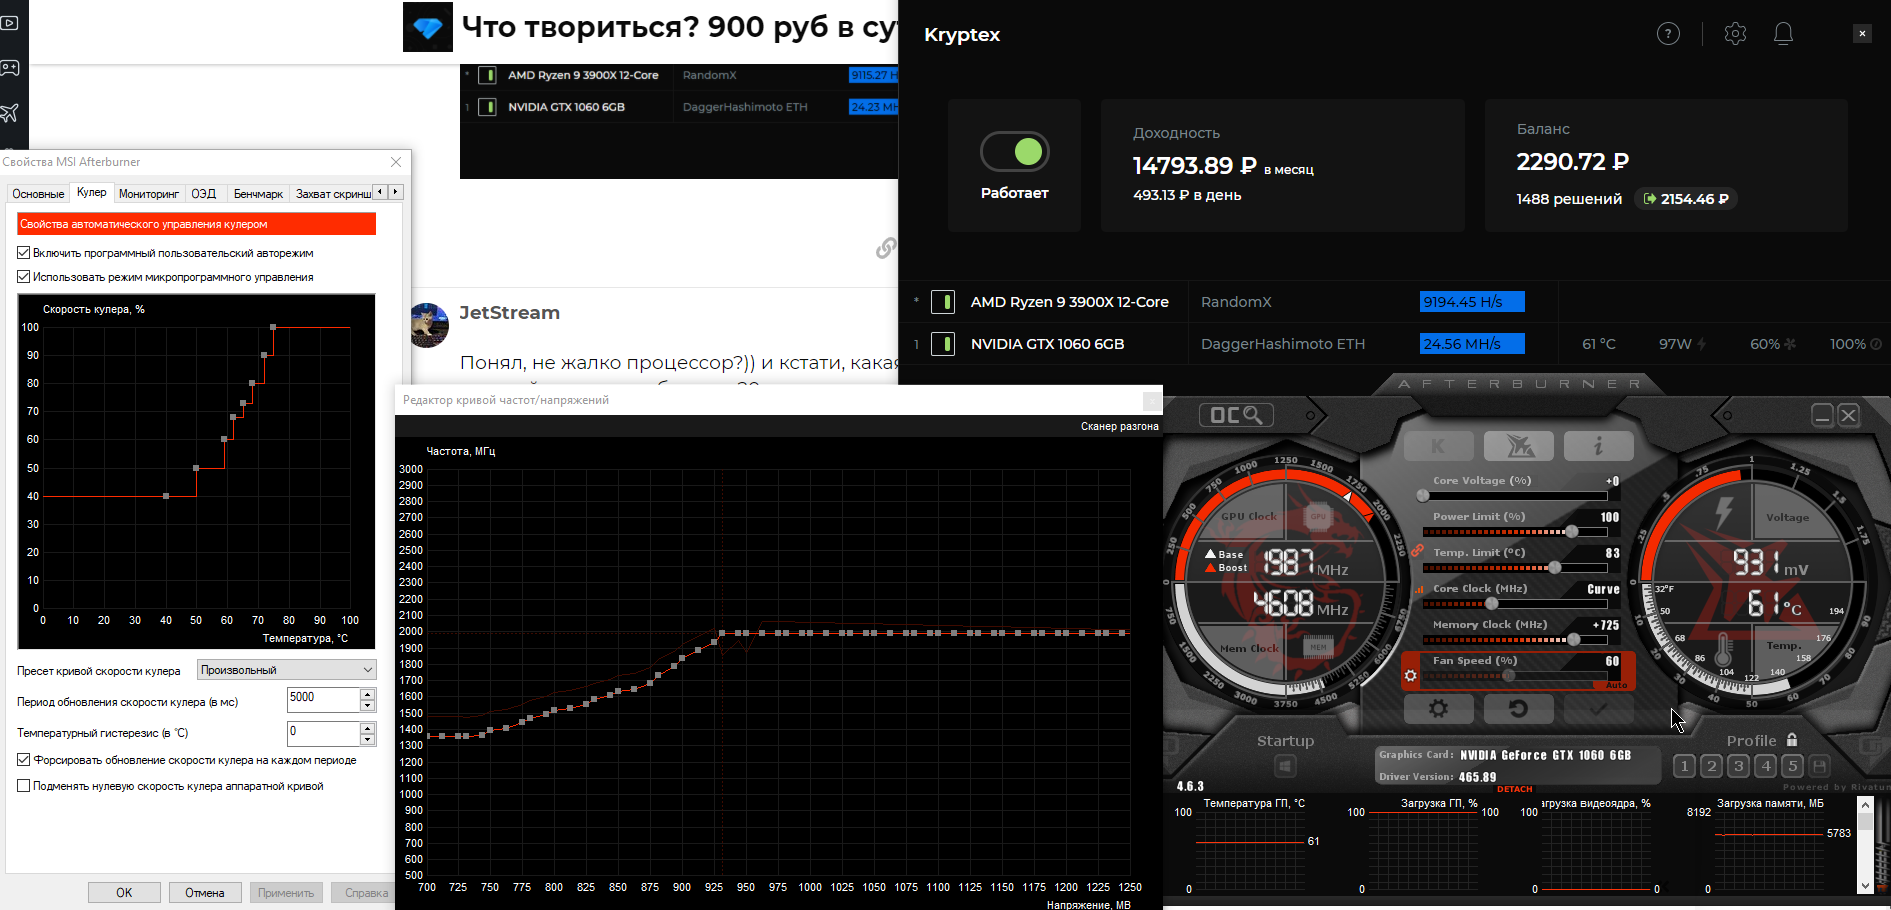Select profile slot 3 in Afterburner
This screenshot has height=910, width=1891.
pos(1738,766)
